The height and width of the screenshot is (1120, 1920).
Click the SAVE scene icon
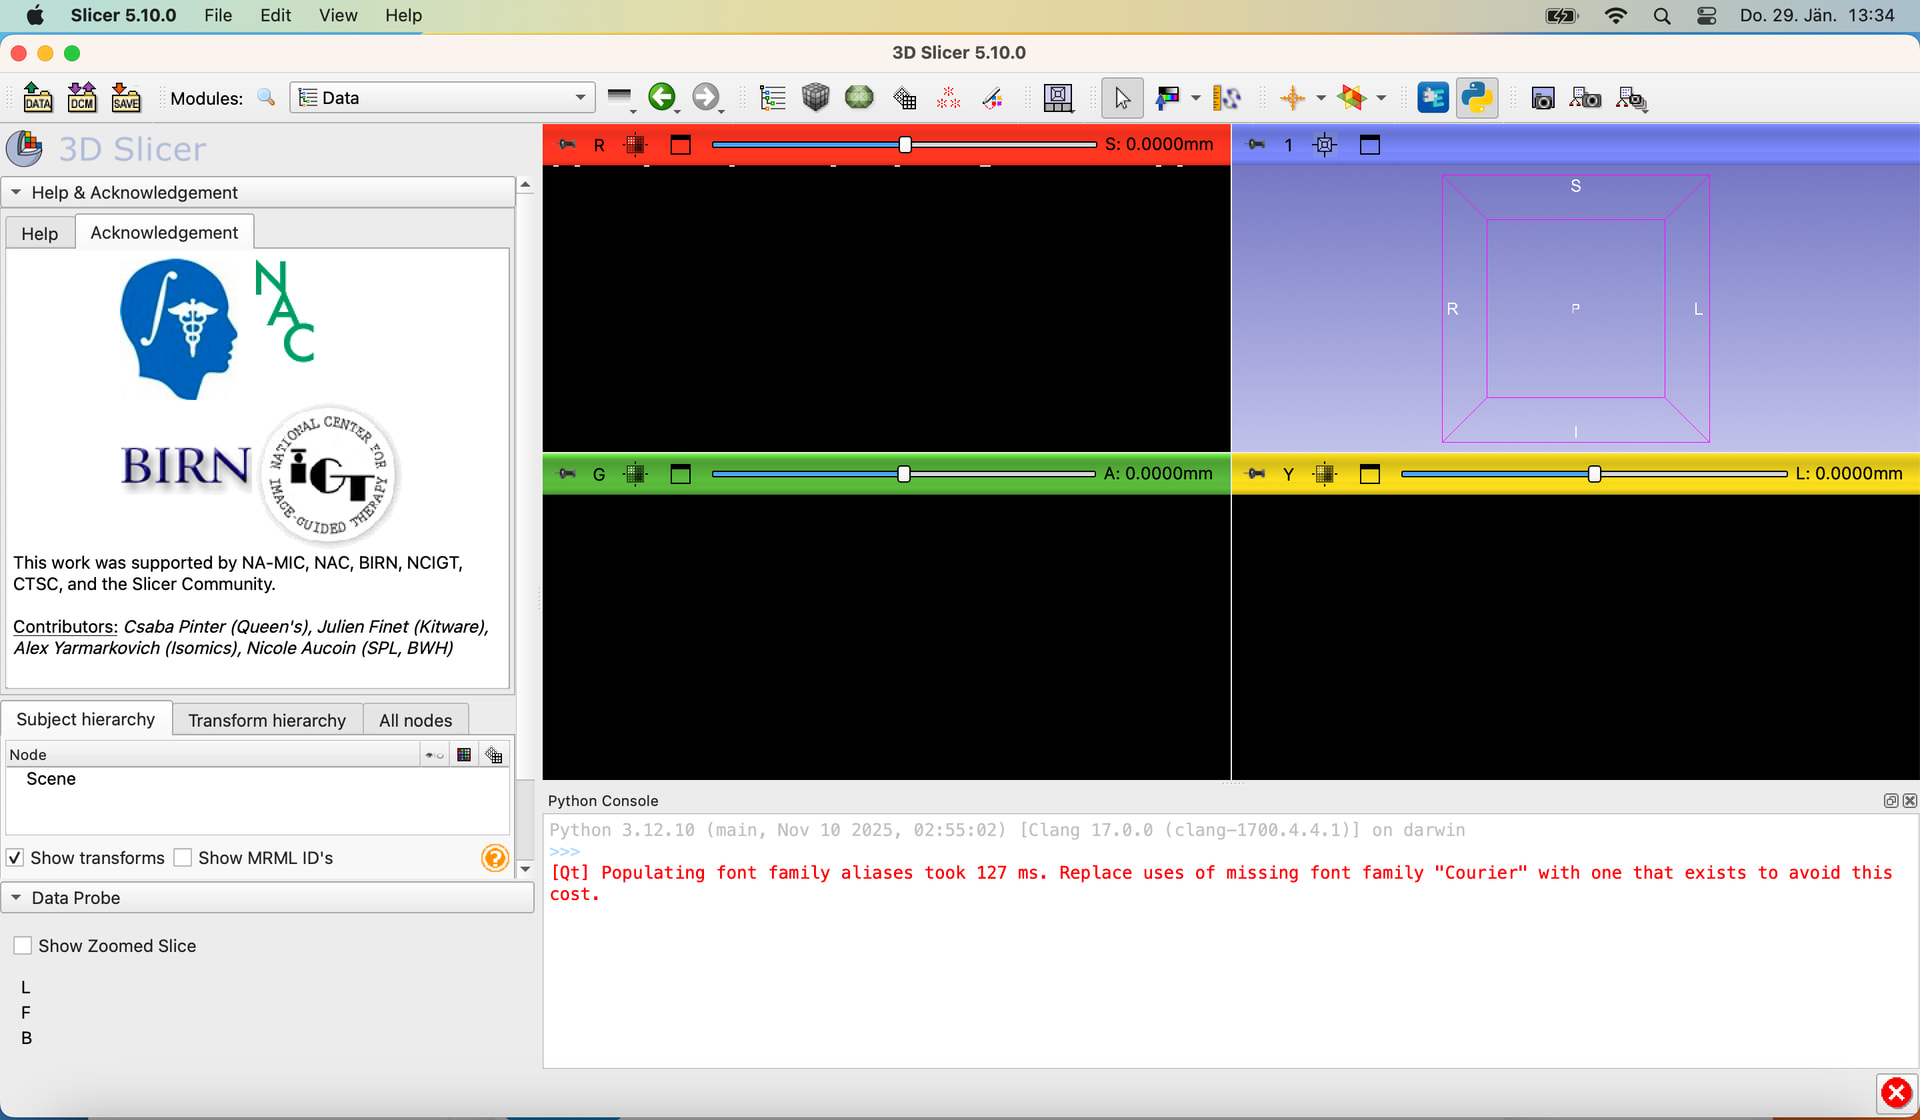tap(126, 97)
